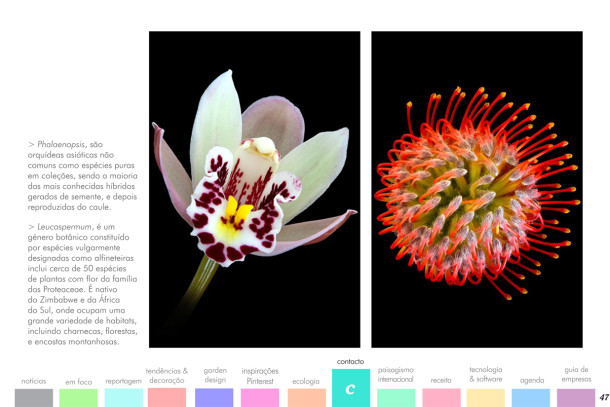Click the red Leucospermum flower photo

tap(476, 190)
